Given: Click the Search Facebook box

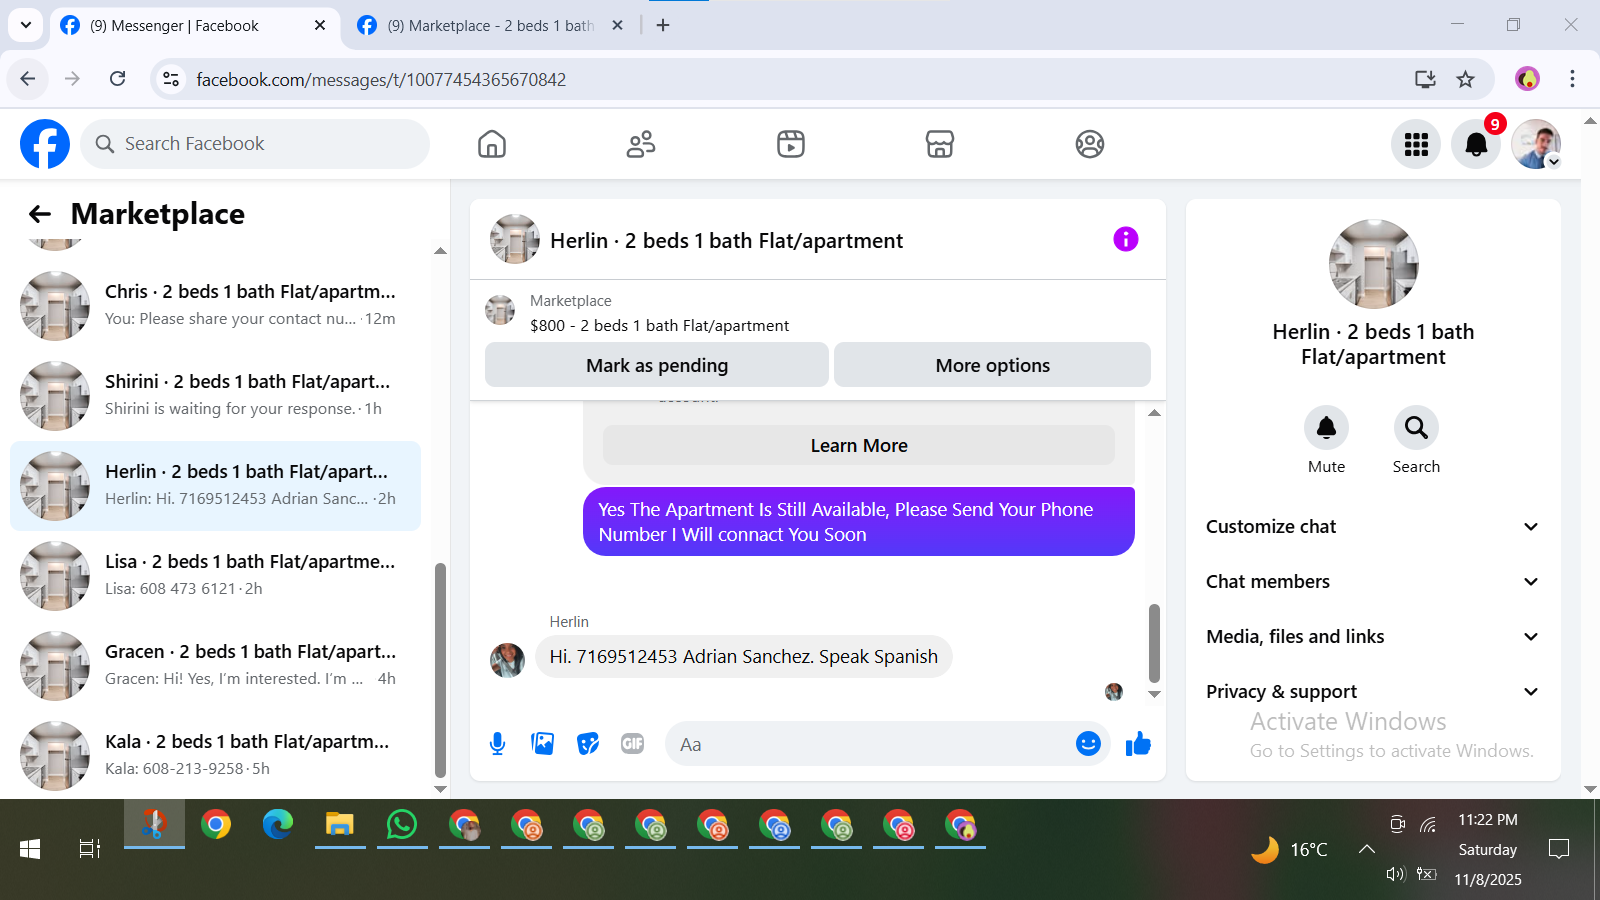Looking at the screenshot, I should [255, 144].
